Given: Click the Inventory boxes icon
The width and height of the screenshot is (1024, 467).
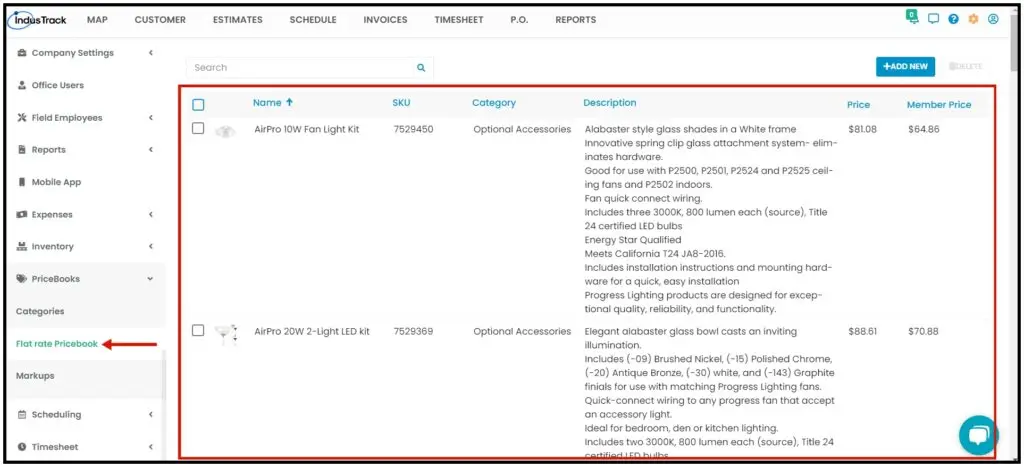Looking at the screenshot, I should (x=22, y=246).
